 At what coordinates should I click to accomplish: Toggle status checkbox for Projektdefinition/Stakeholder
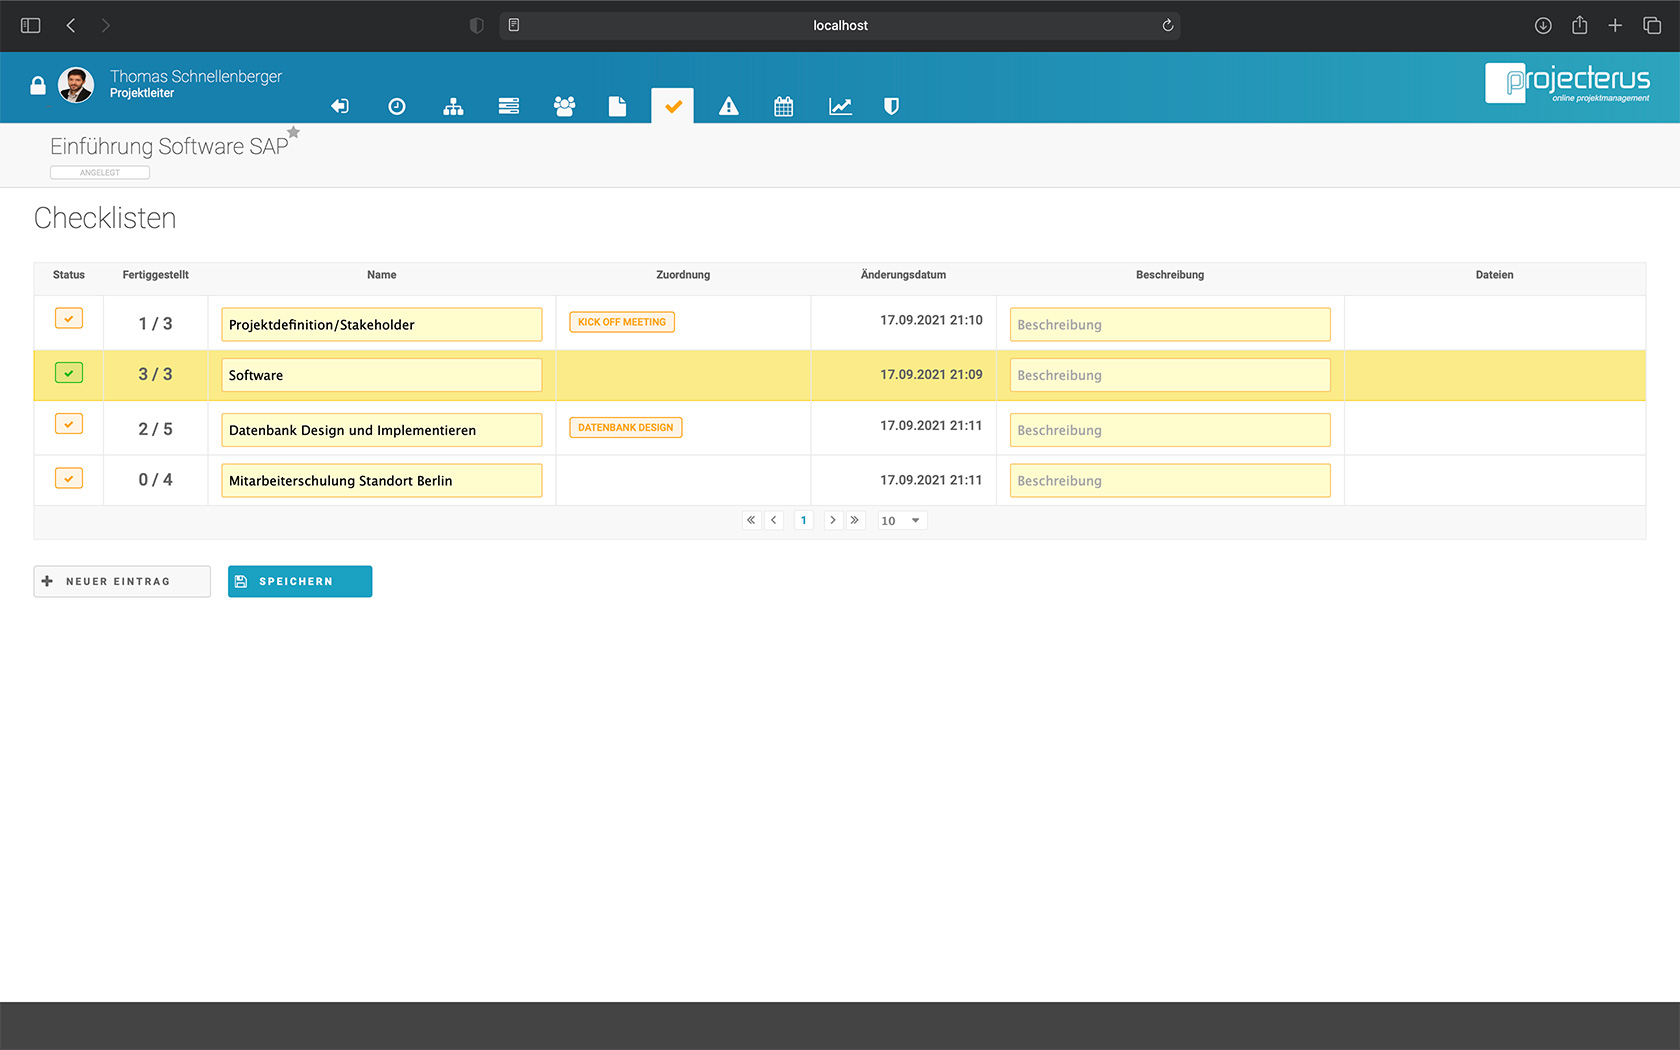point(69,319)
